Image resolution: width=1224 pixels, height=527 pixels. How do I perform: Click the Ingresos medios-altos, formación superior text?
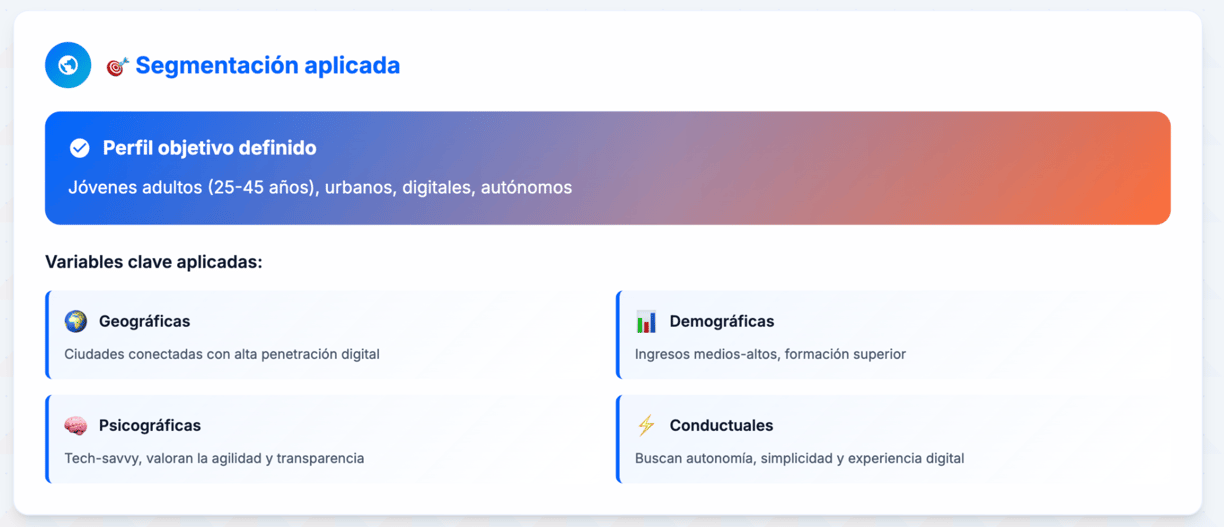tap(770, 354)
